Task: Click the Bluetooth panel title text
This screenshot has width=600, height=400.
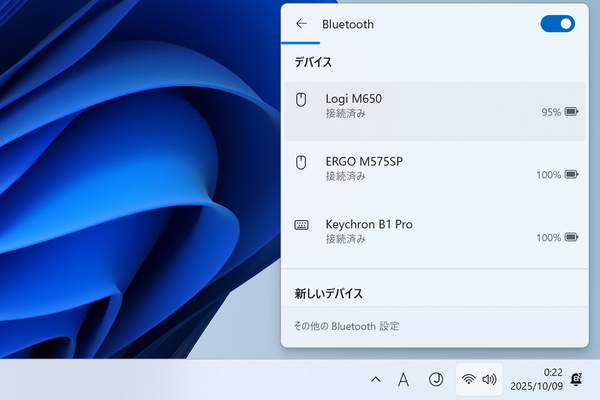Action: [x=348, y=24]
